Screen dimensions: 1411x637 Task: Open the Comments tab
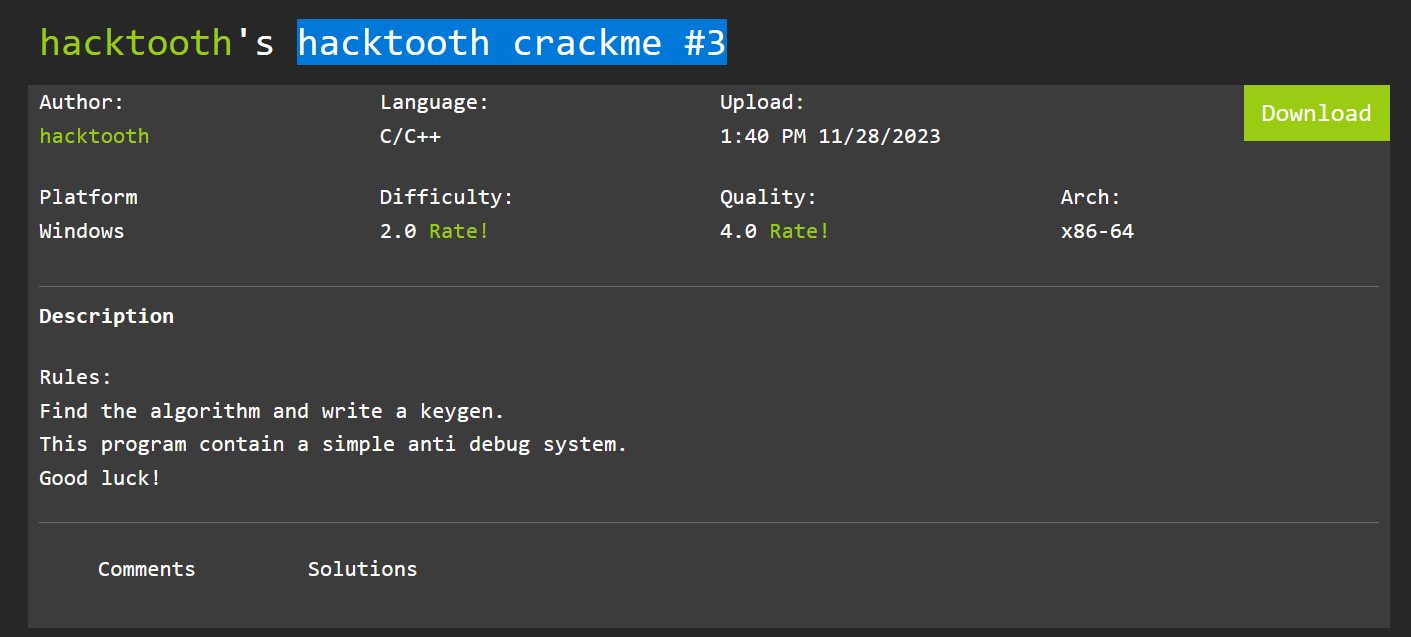tap(146, 569)
